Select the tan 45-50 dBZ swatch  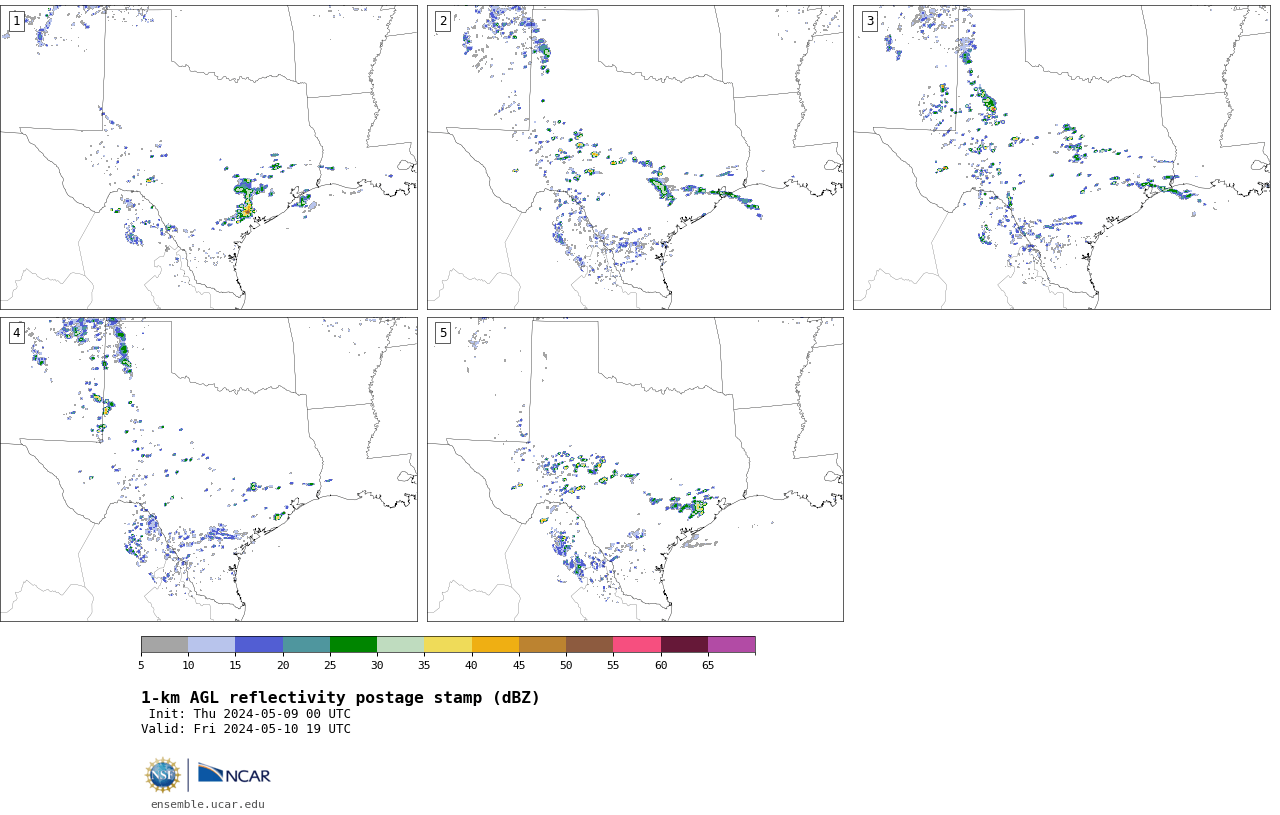tap(542, 644)
